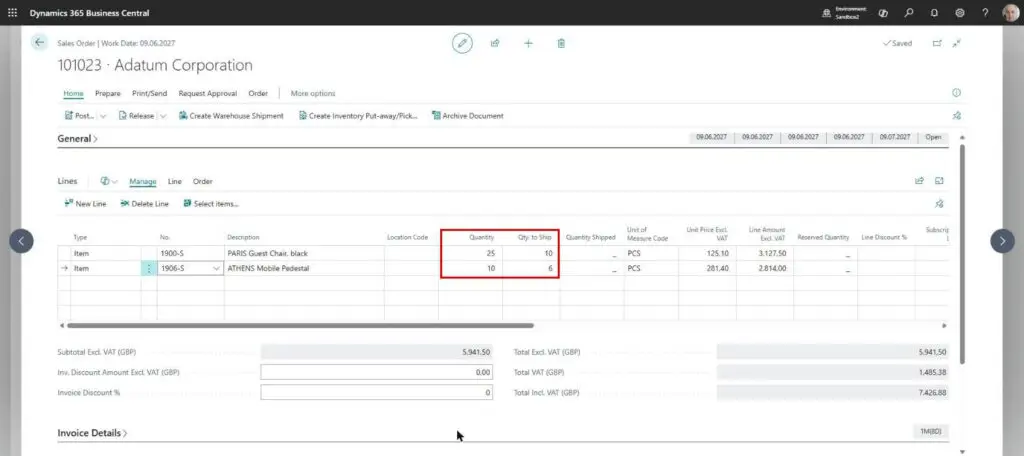Open the Copilot dropdown in Lines
Screen dimensions: 1024x456
109,181
